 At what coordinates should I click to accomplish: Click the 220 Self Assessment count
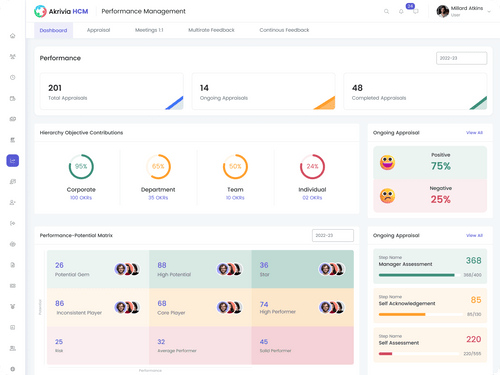(x=473, y=339)
